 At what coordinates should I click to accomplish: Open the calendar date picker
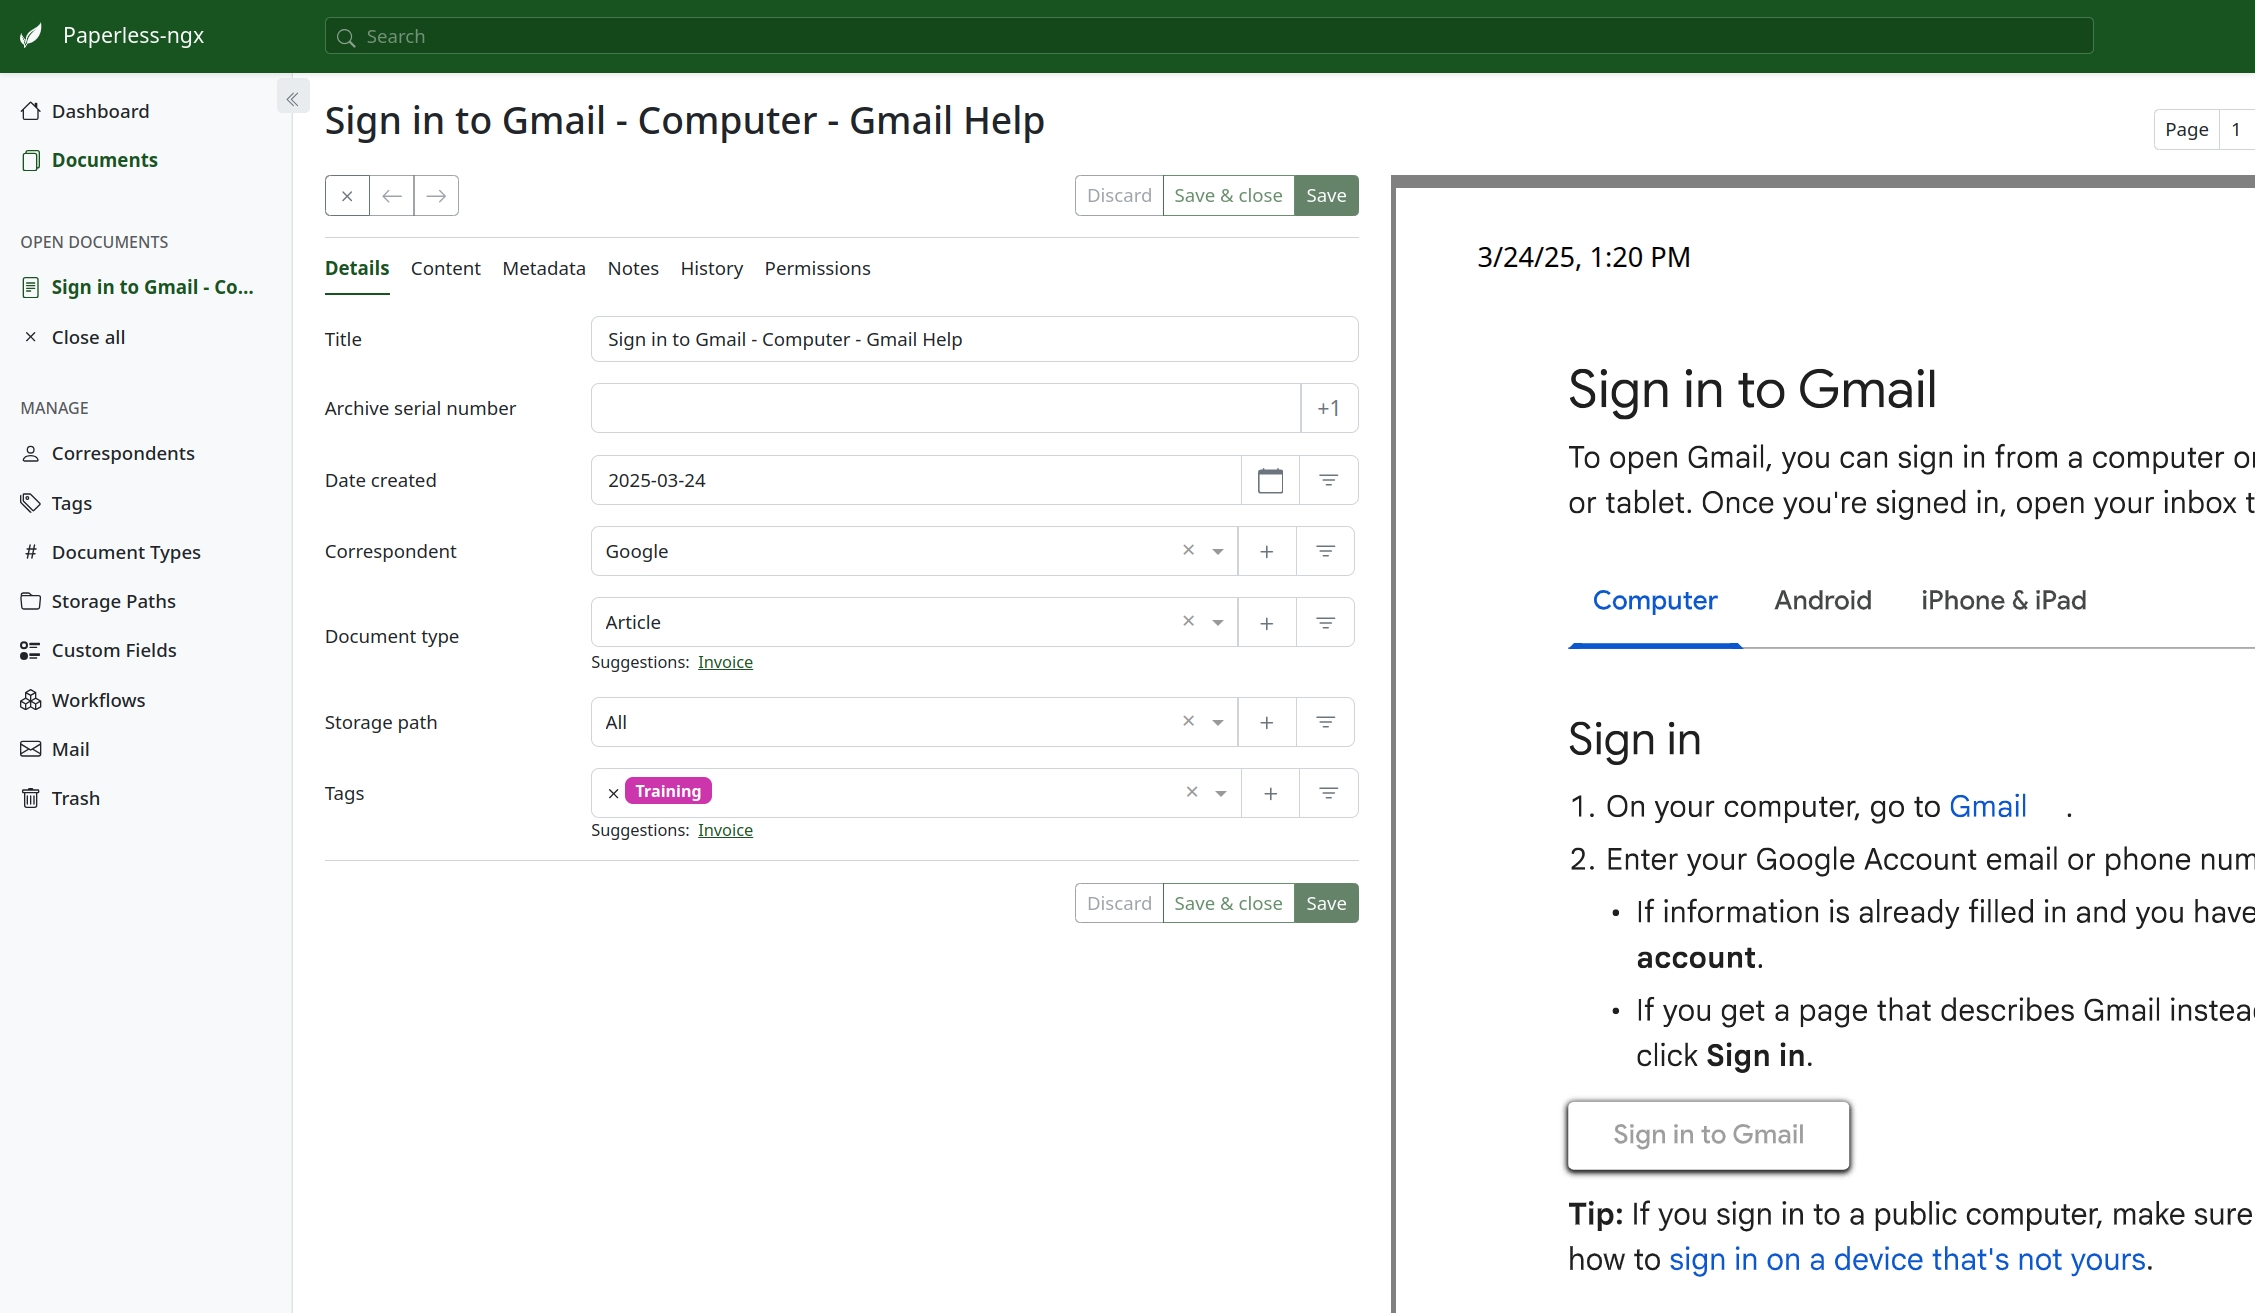pos(1271,480)
